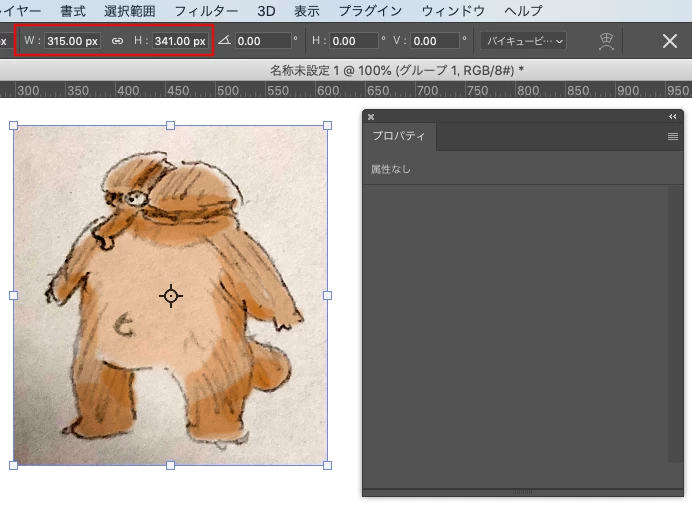Toggle the warp mode icon
This screenshot has height=505, width=692.
pyautogui.click(x=606, y=41)
